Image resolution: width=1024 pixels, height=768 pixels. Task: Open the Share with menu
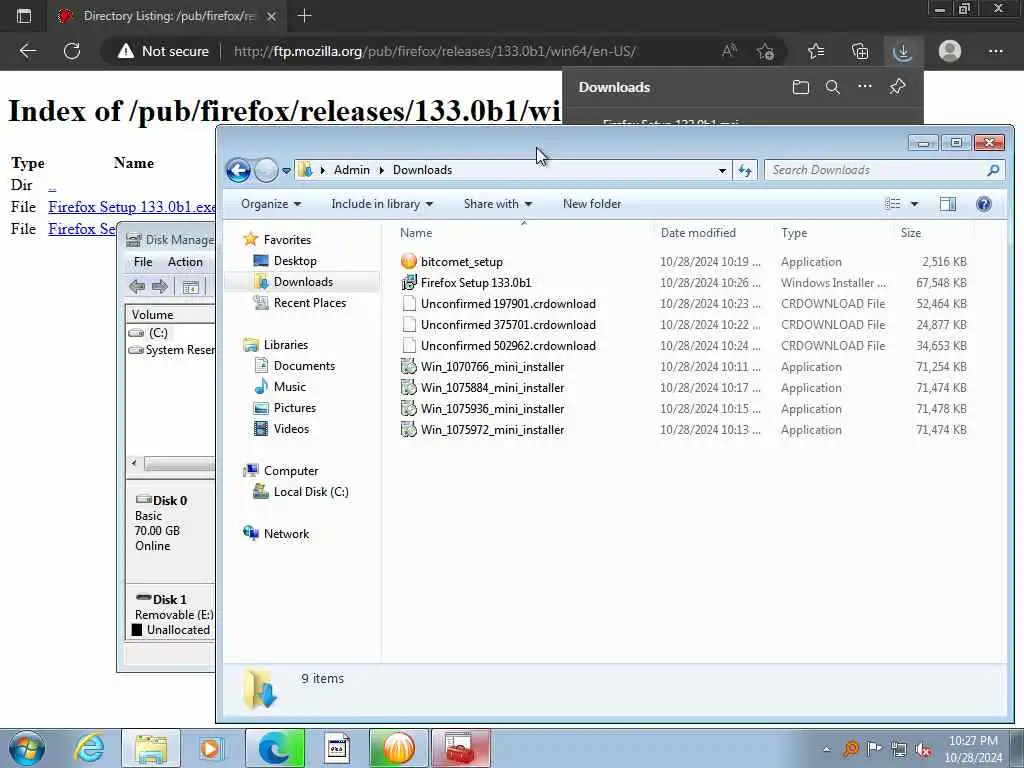pos(498,204)
